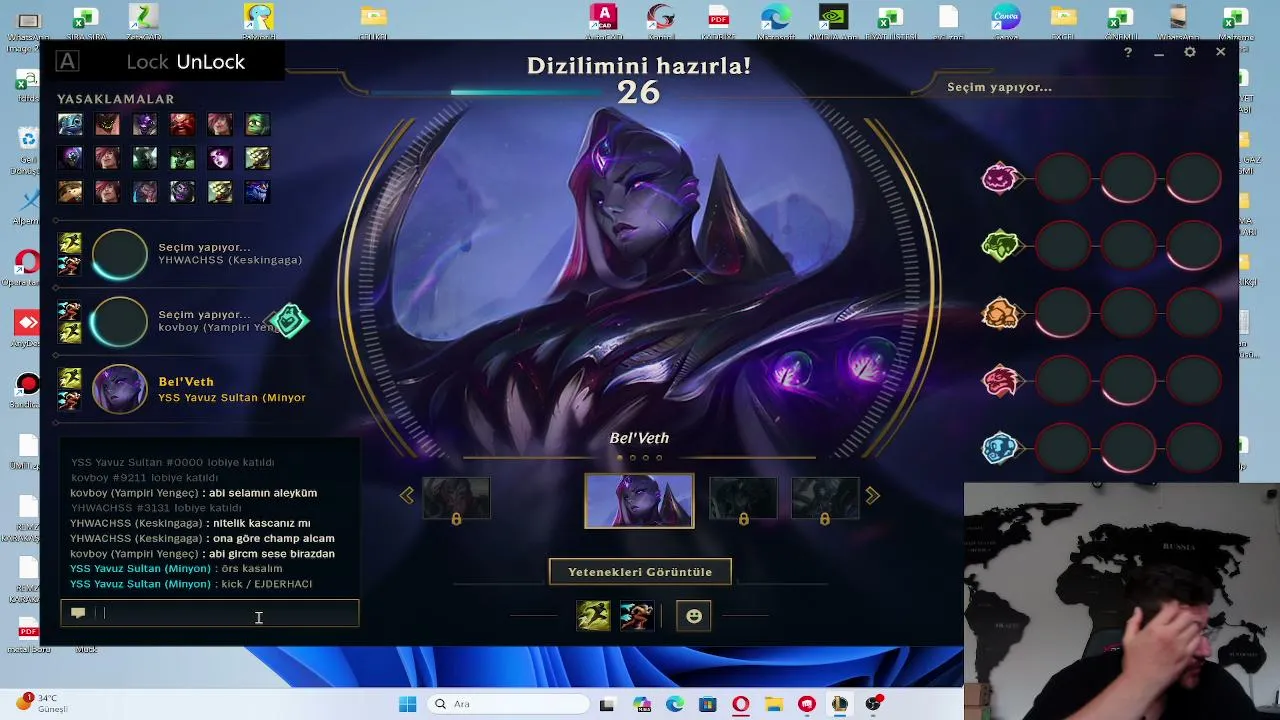
Task: Click the chat message input field
Action: (x=209, y=613)
